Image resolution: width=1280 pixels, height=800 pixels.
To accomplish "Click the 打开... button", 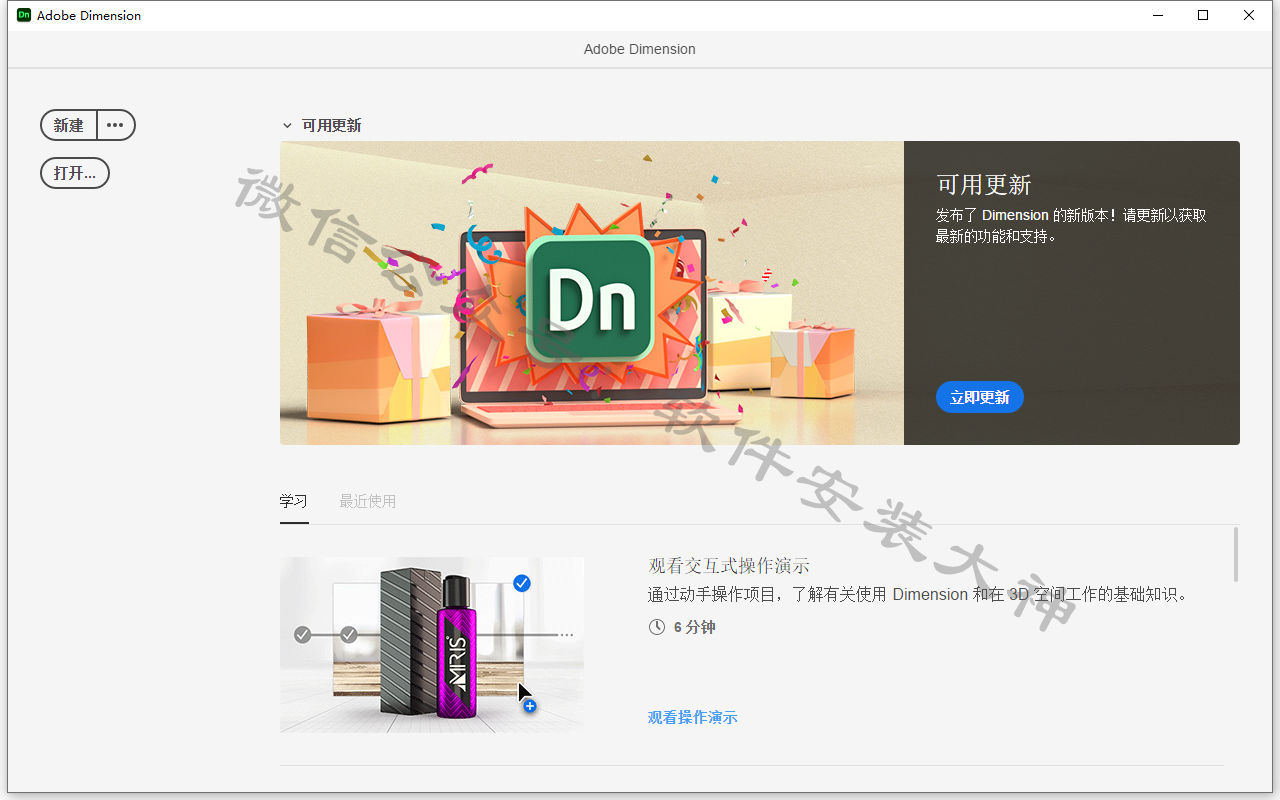I will tap(75, 173).
